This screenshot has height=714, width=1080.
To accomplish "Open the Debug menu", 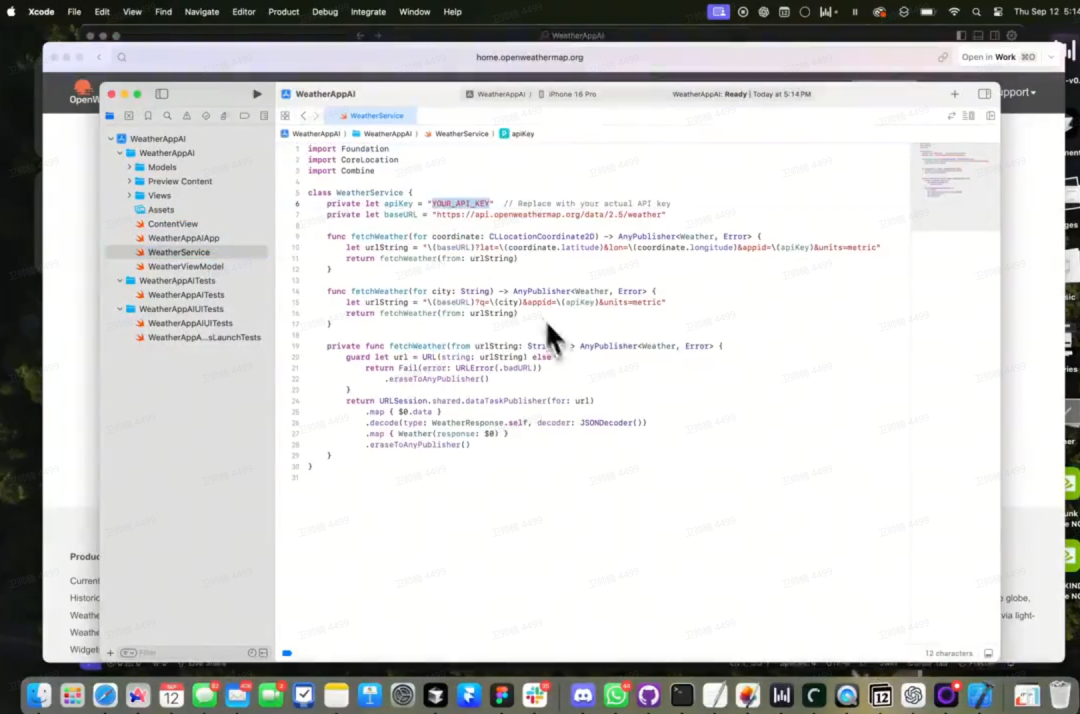I will click(325, 12).
